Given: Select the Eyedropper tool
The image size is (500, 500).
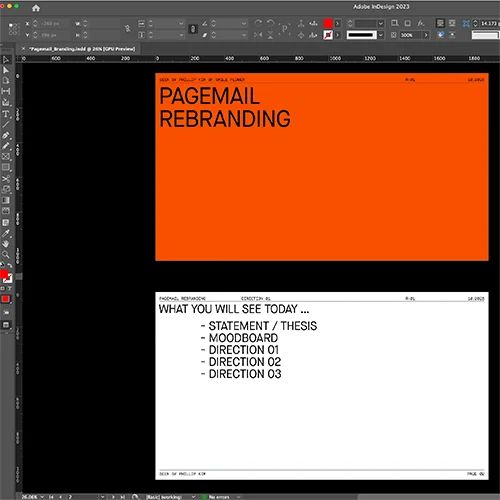Looking at the screenshot, I should click(x=6, y=233).
